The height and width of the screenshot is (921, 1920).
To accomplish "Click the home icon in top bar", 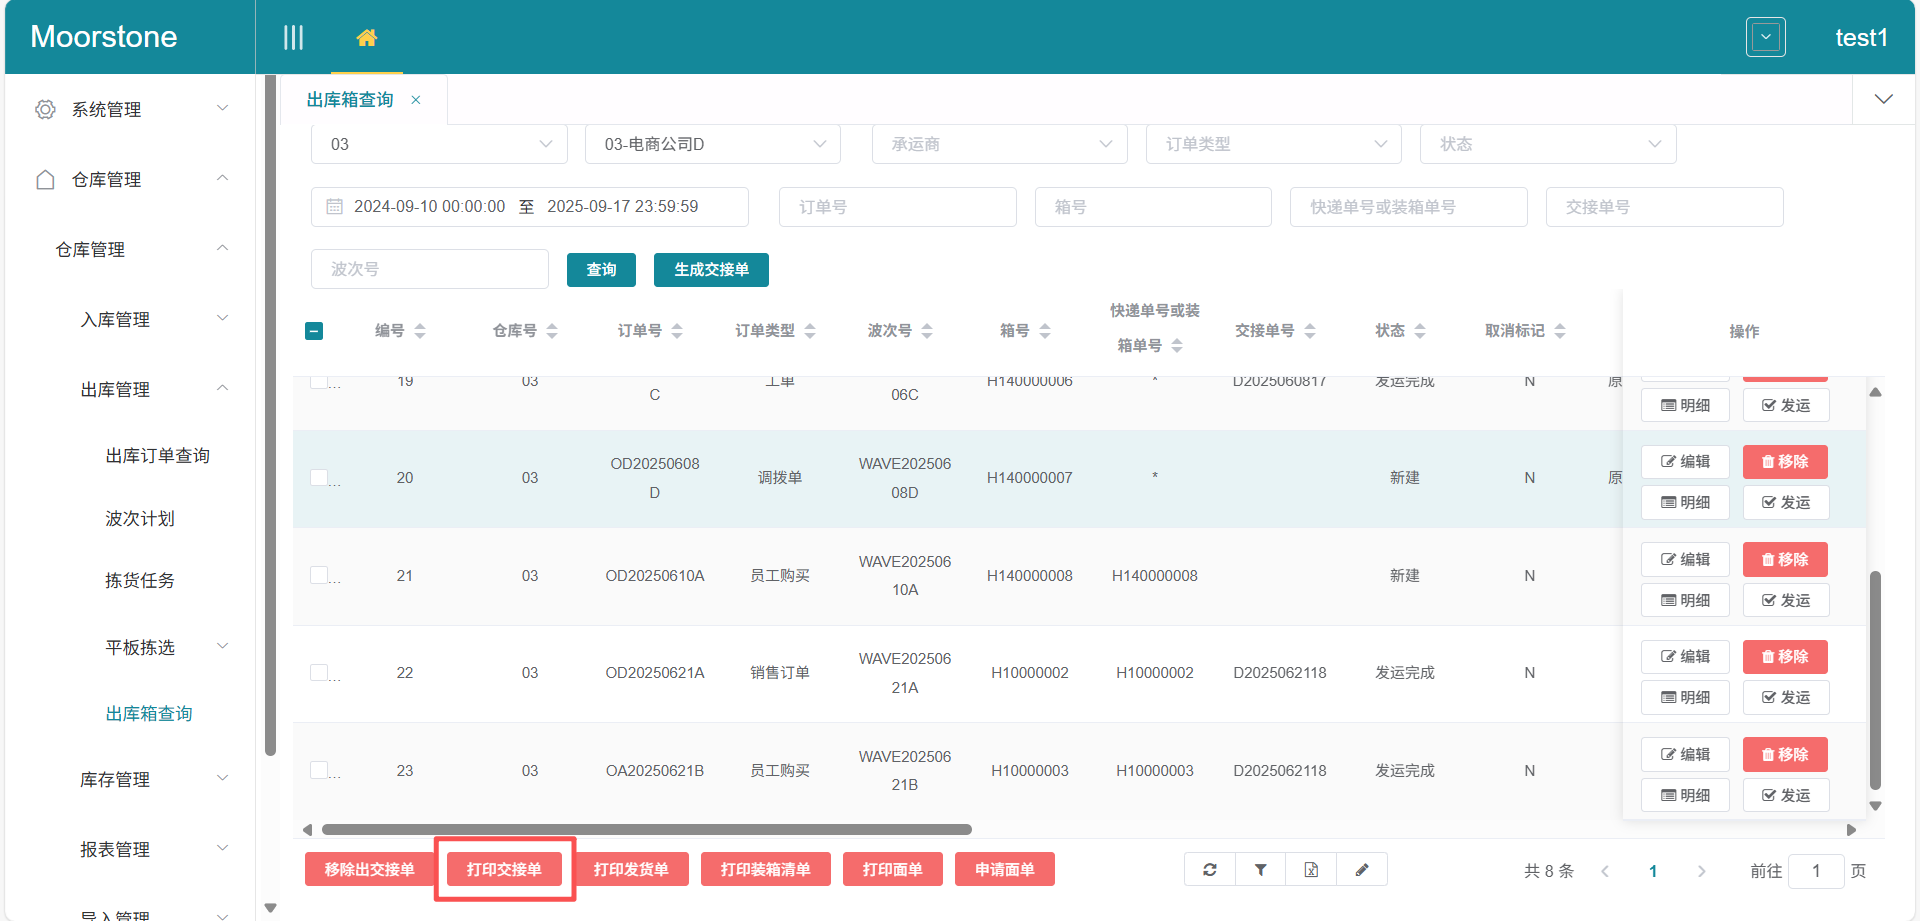I will (367, 38).
